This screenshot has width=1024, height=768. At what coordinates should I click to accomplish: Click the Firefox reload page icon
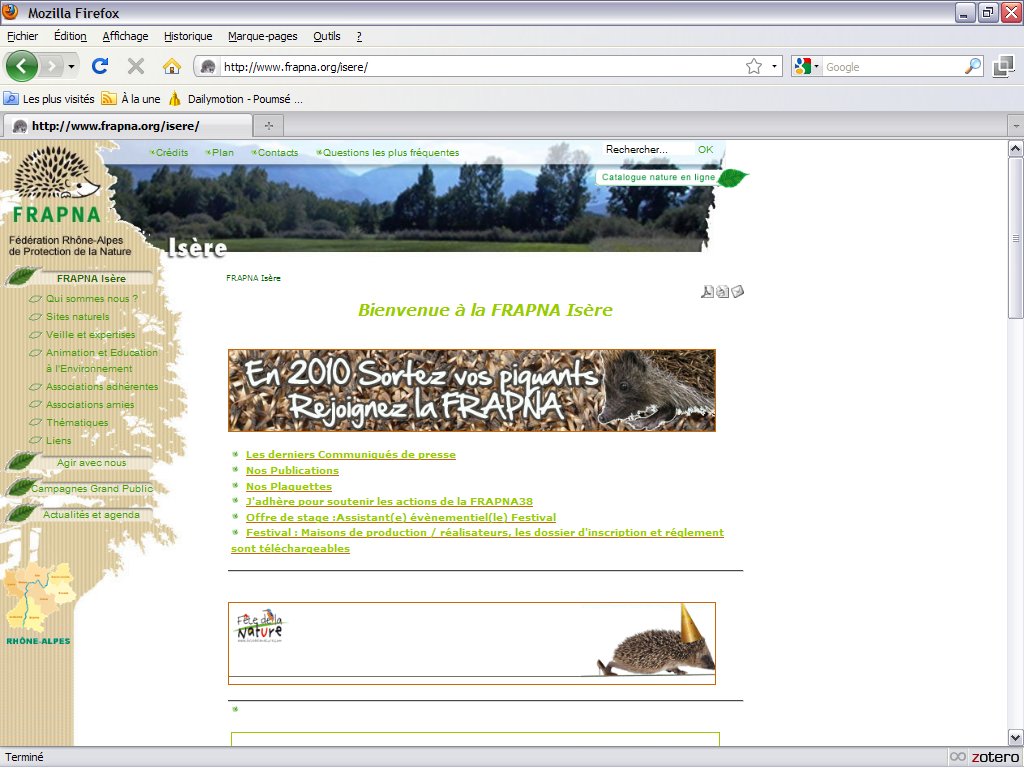point(99,66)
